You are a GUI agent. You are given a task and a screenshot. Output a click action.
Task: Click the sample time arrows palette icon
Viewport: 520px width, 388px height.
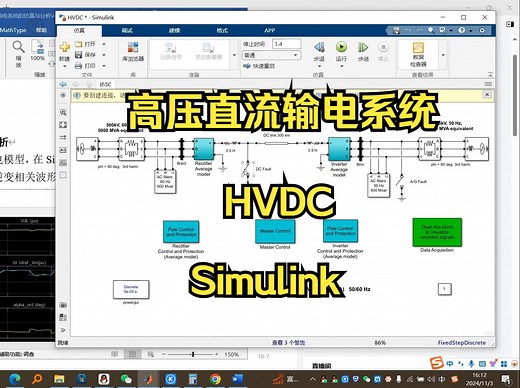[x=63, y=137]
